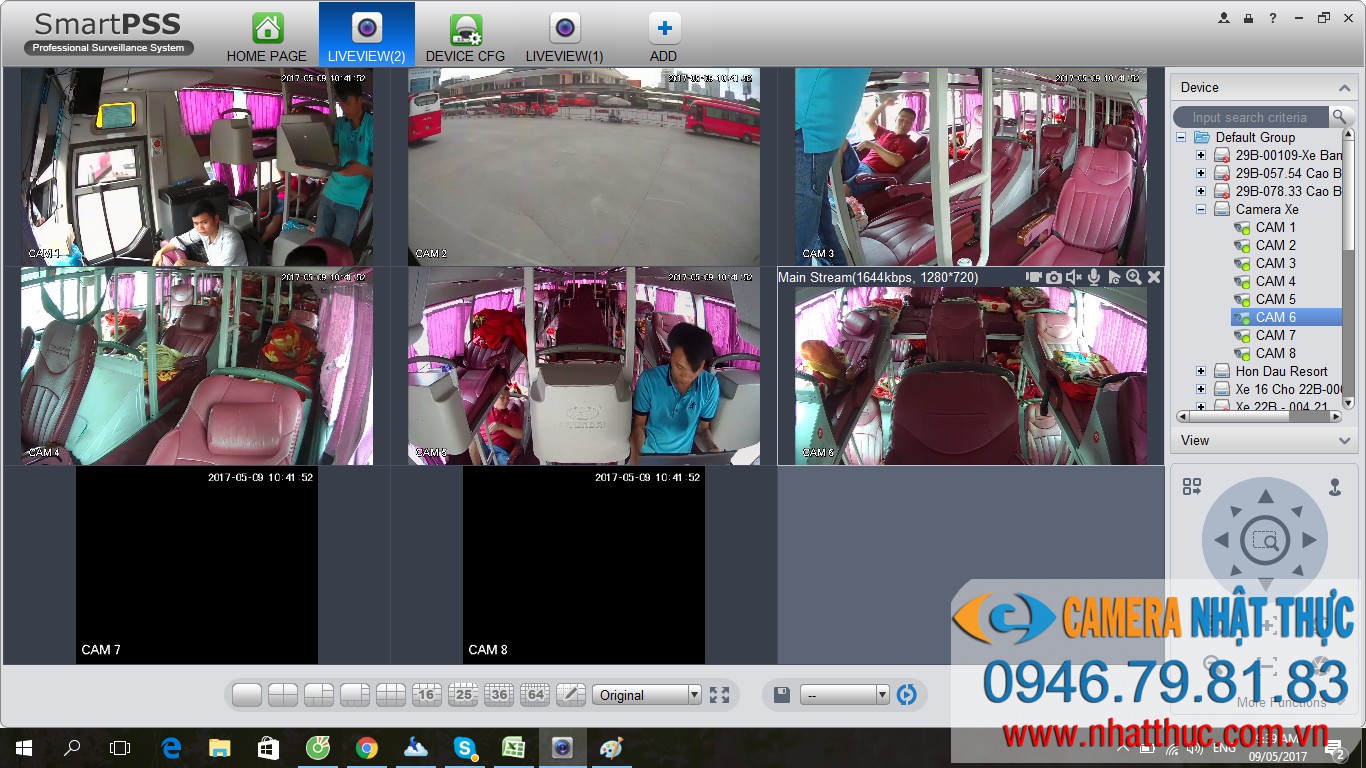The height and width of the screenshot is (768, 1366).
Task: Collapse the Device panel
Action: point(1345,88)
